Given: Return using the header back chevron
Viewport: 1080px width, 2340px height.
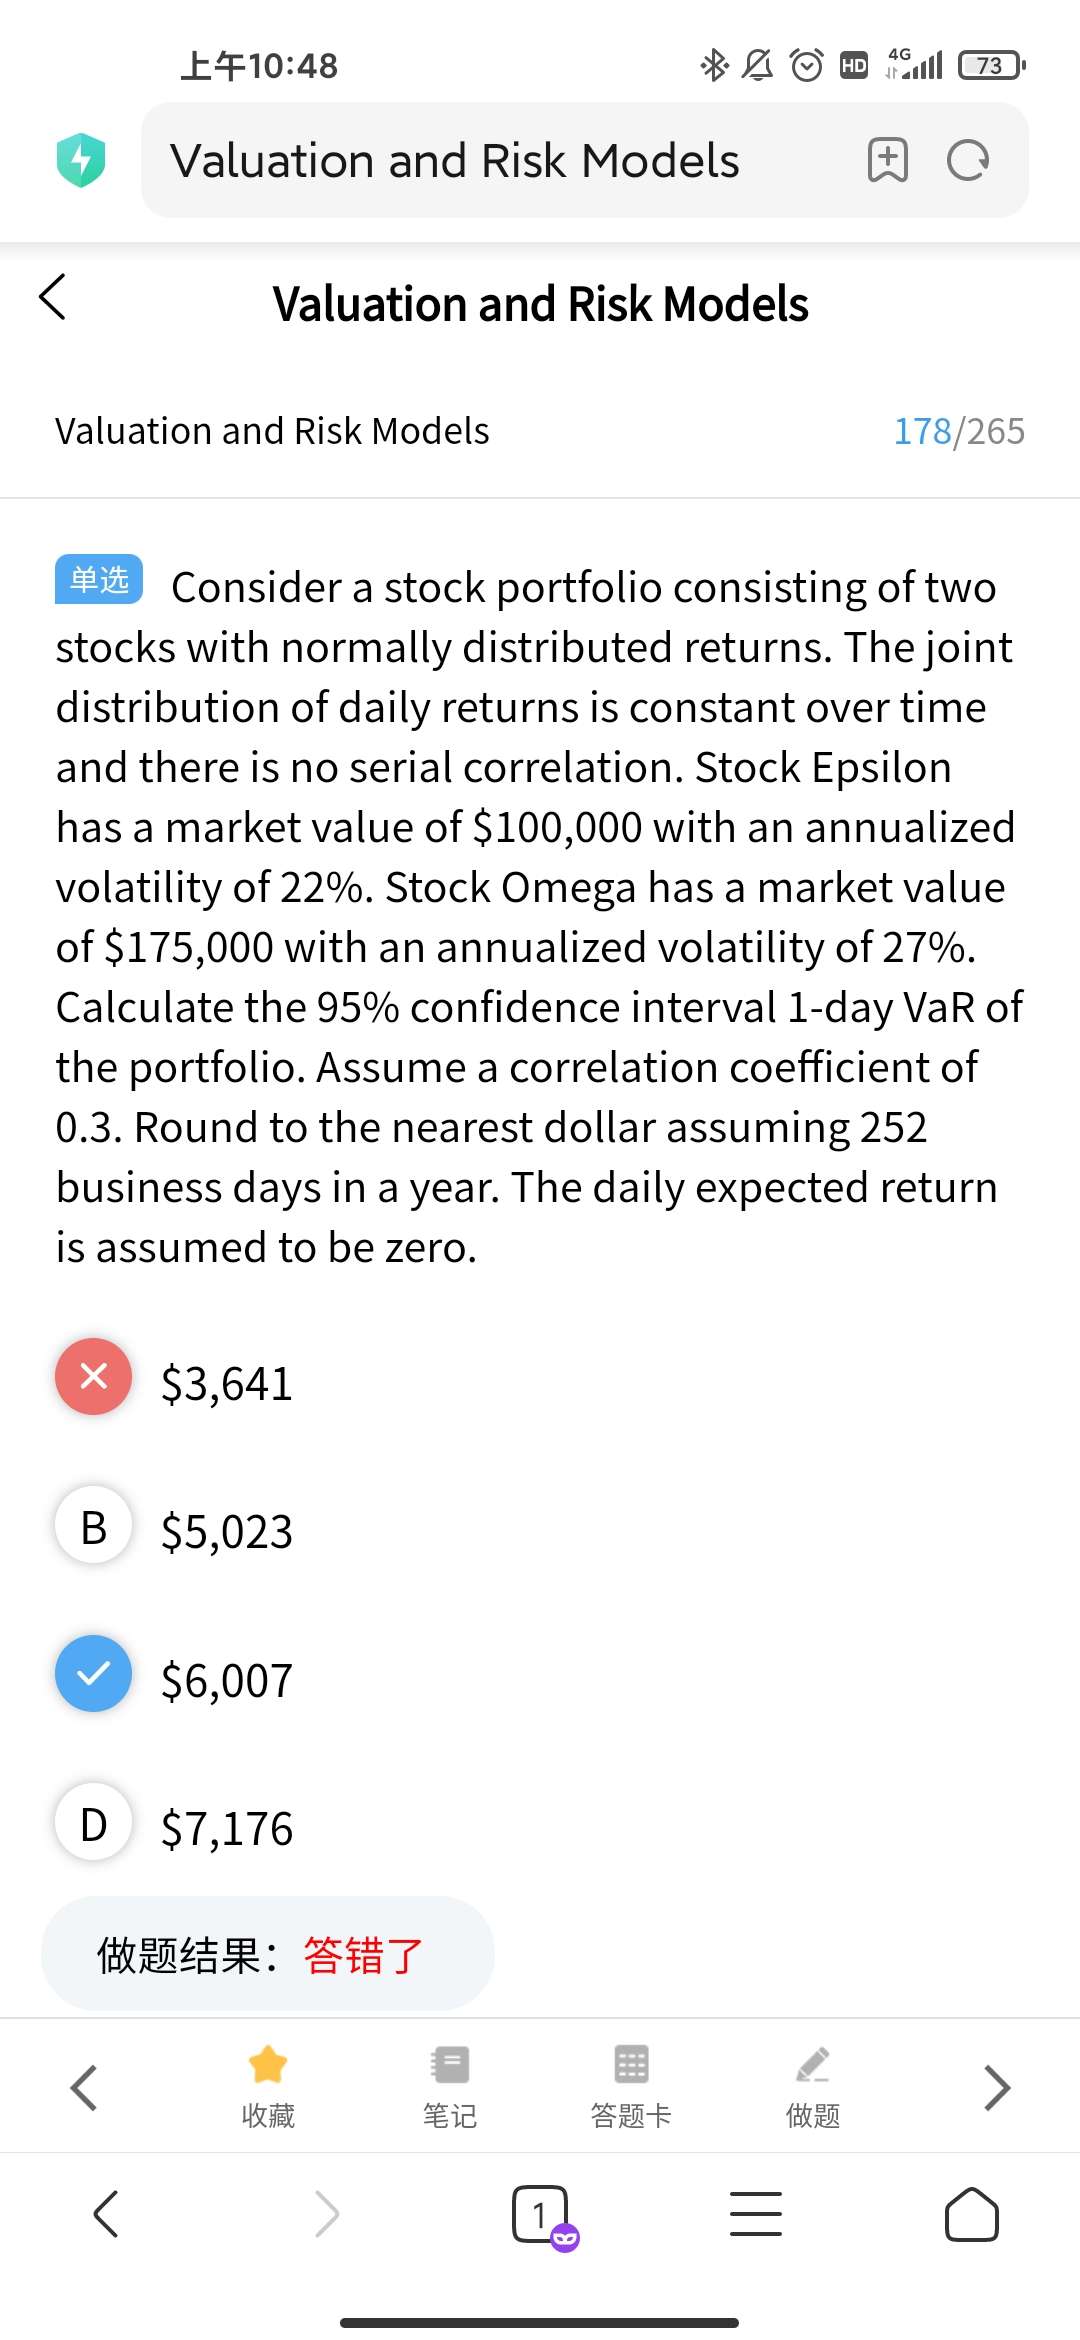Looking at the screenshot, I should coord(52,297).
